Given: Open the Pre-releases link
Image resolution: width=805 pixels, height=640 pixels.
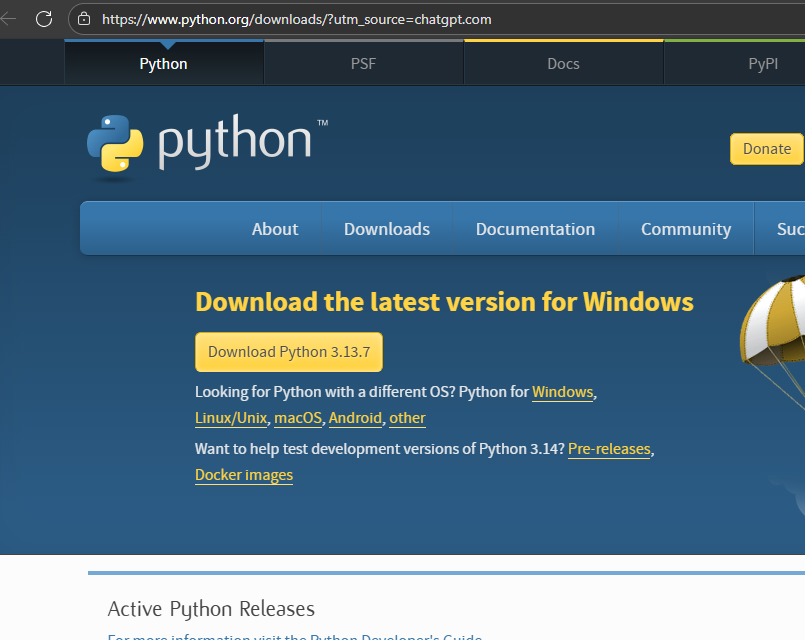Looking at the screenshot, I should coord(609,449).
